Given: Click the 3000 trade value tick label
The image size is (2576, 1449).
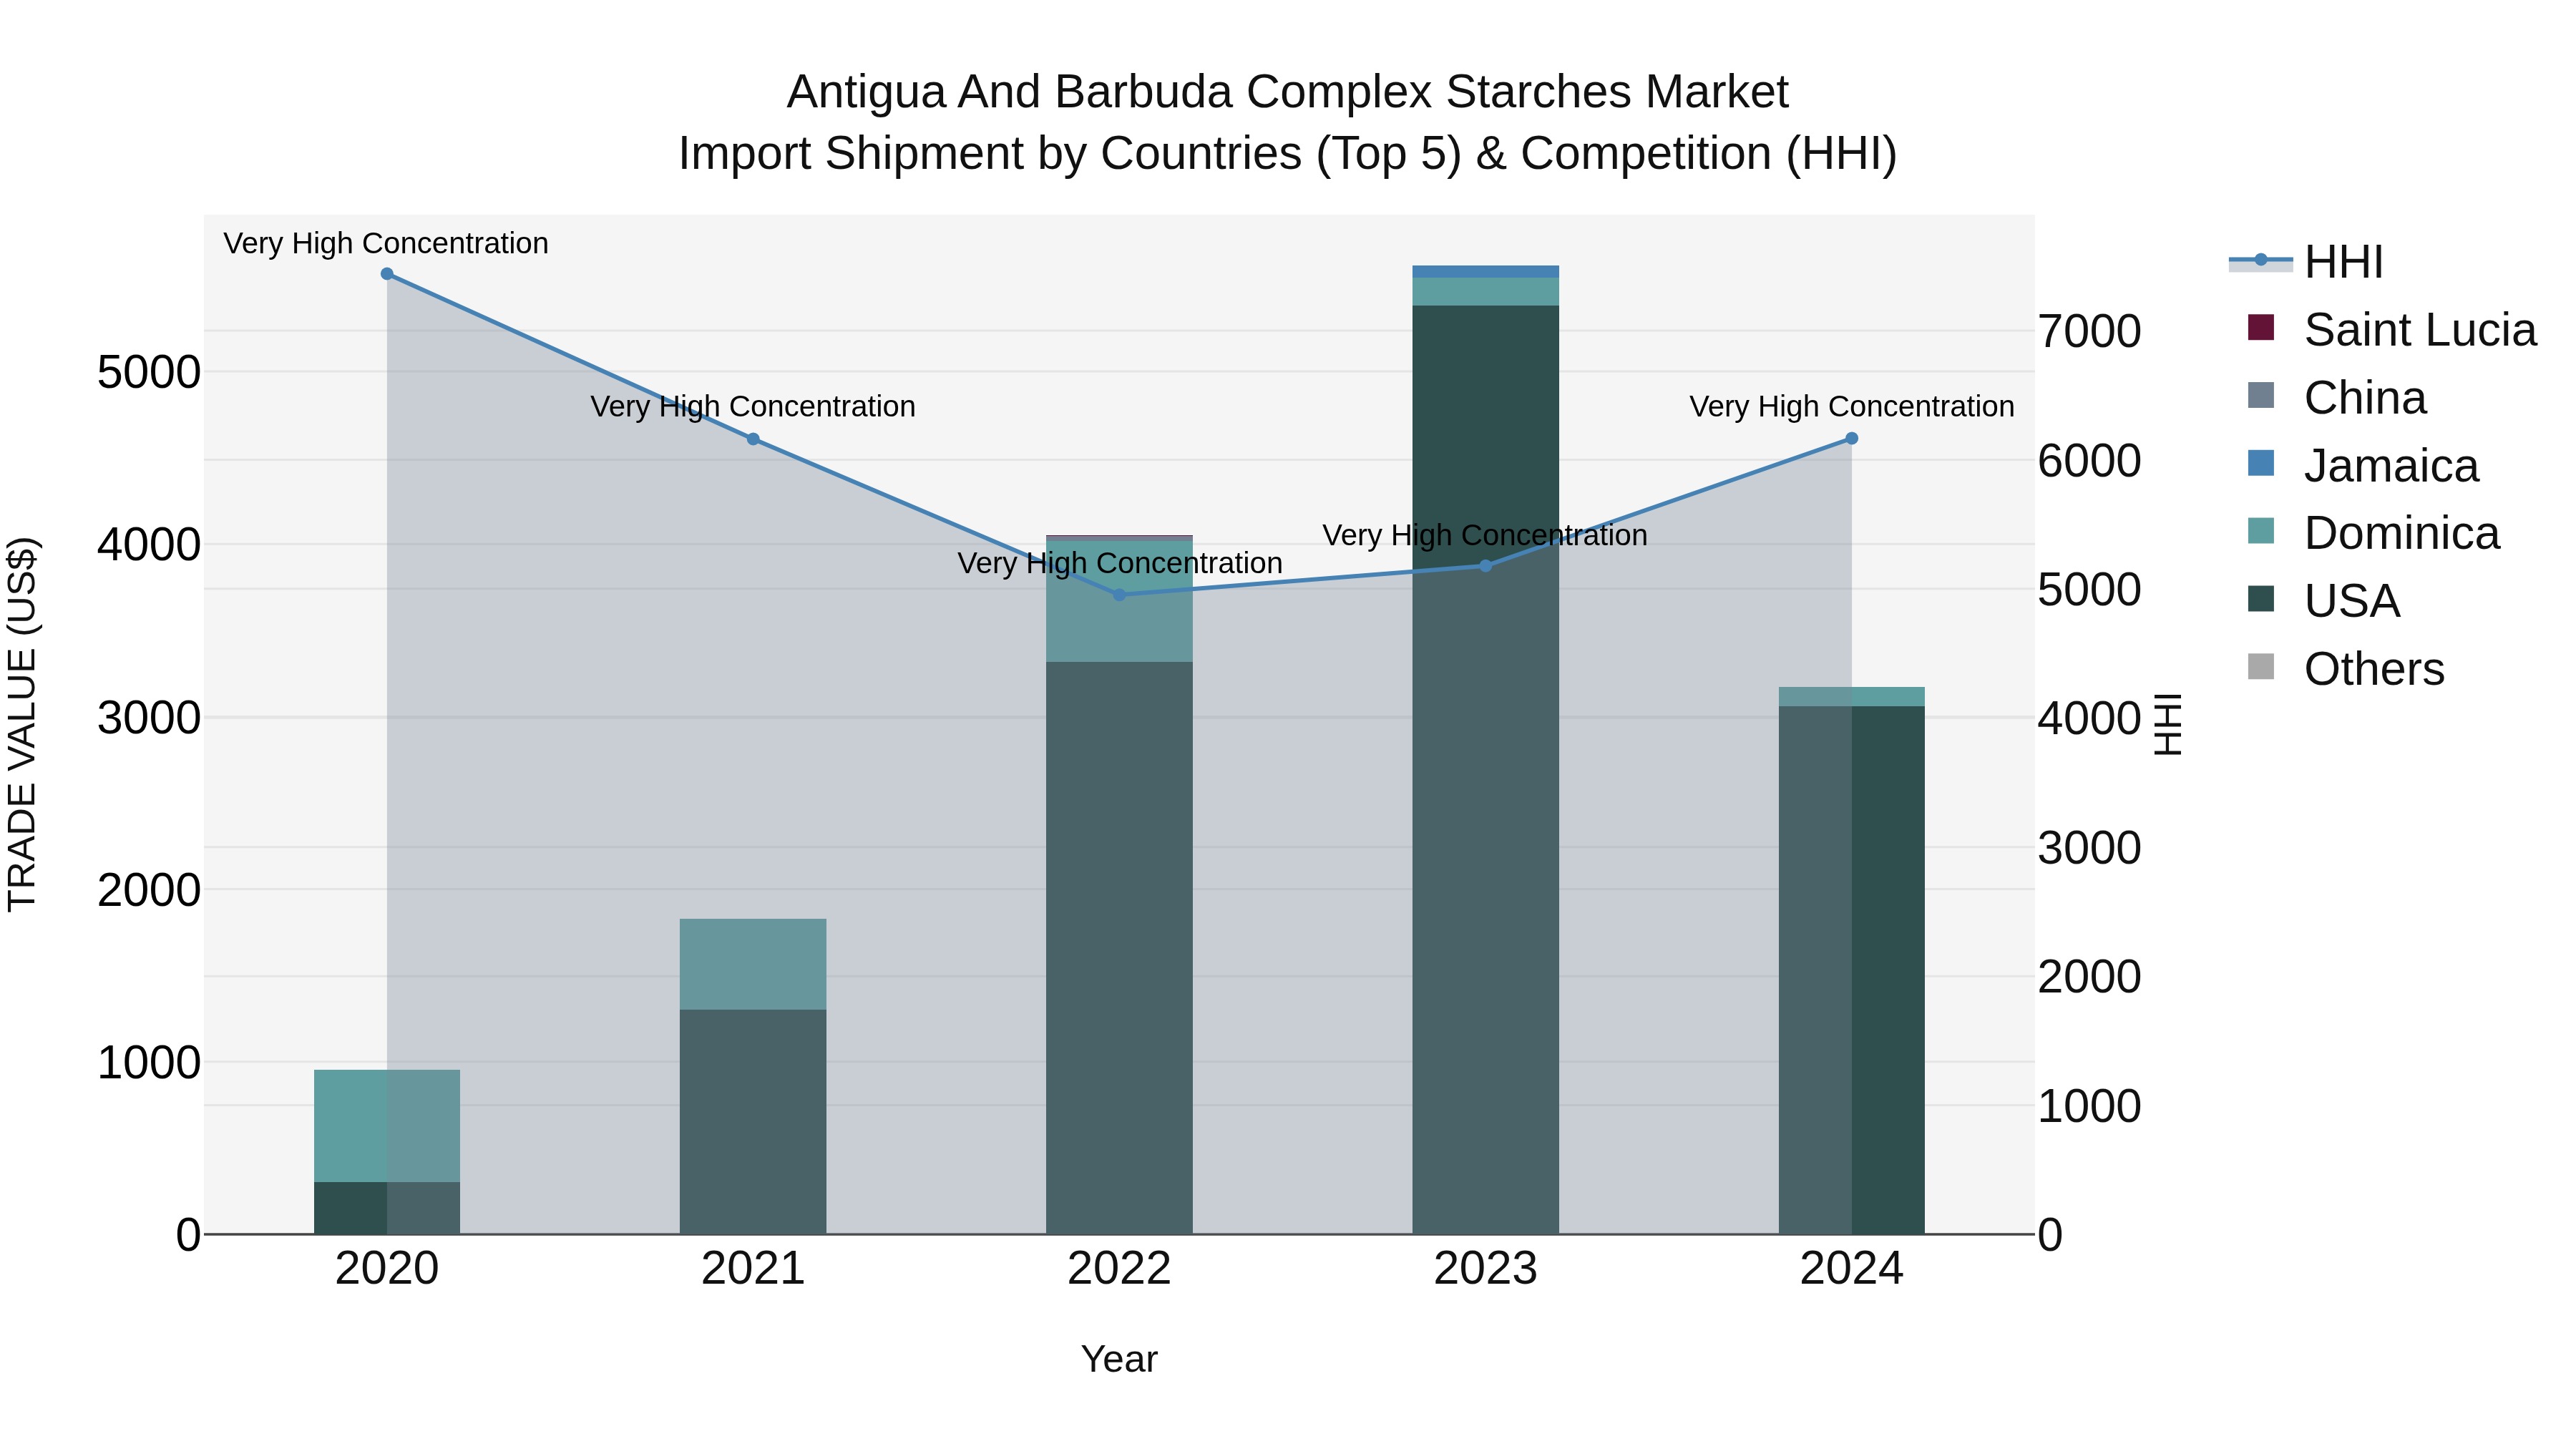Looking at the screenshot, I should click(x=149, y=718).
